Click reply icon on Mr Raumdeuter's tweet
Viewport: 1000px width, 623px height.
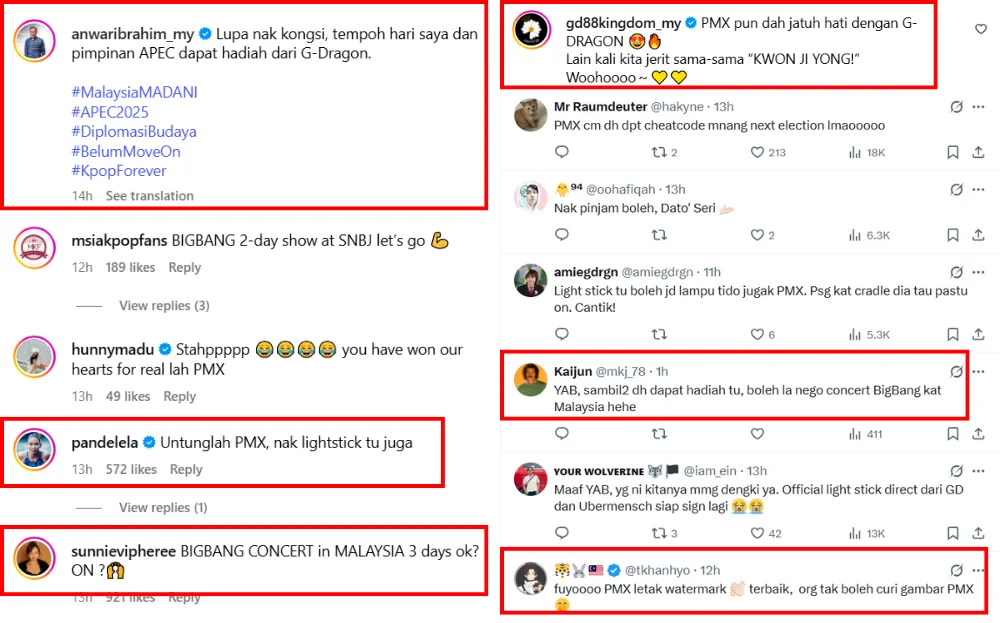(562, 152)
